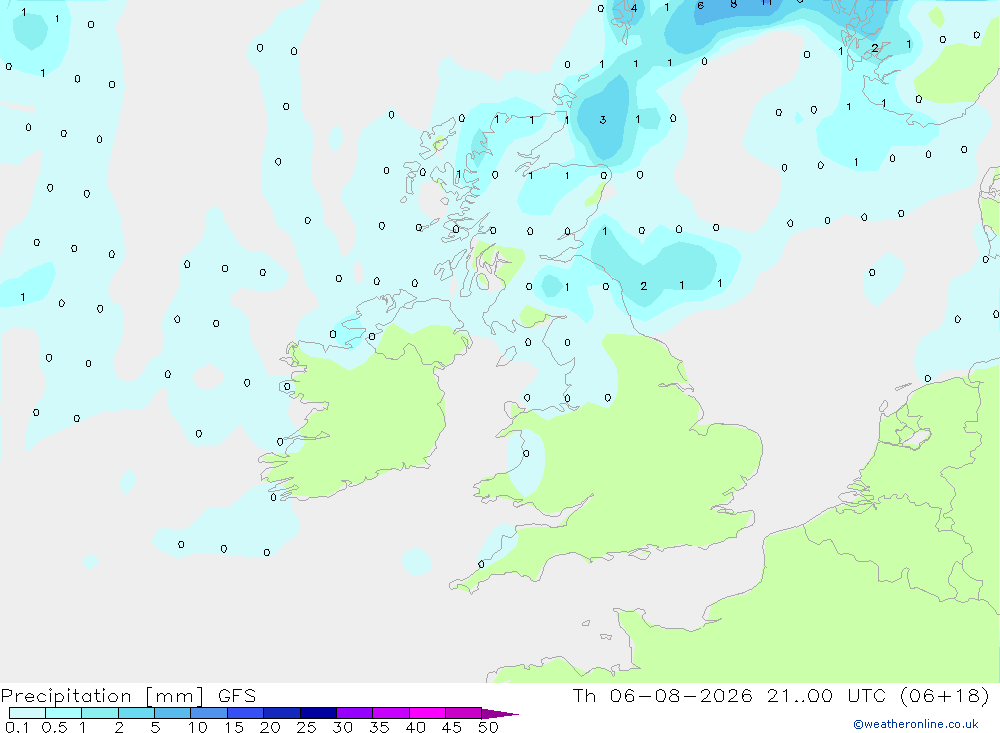Select the 5–10 mm legend color box
The width and height of the screenshot is (1000, 733).
pyautogui.click(x=172, y=713)
